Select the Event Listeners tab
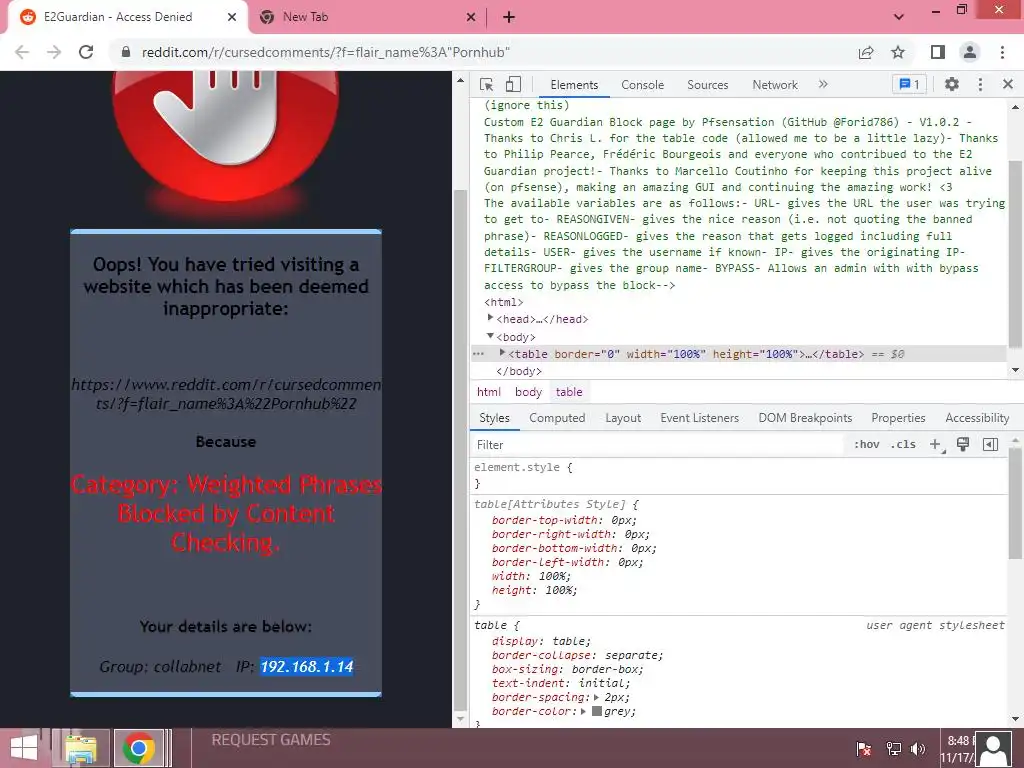The height and width of the screenshot is (768, 1024). pyautogui.click(x=699, y=418)
